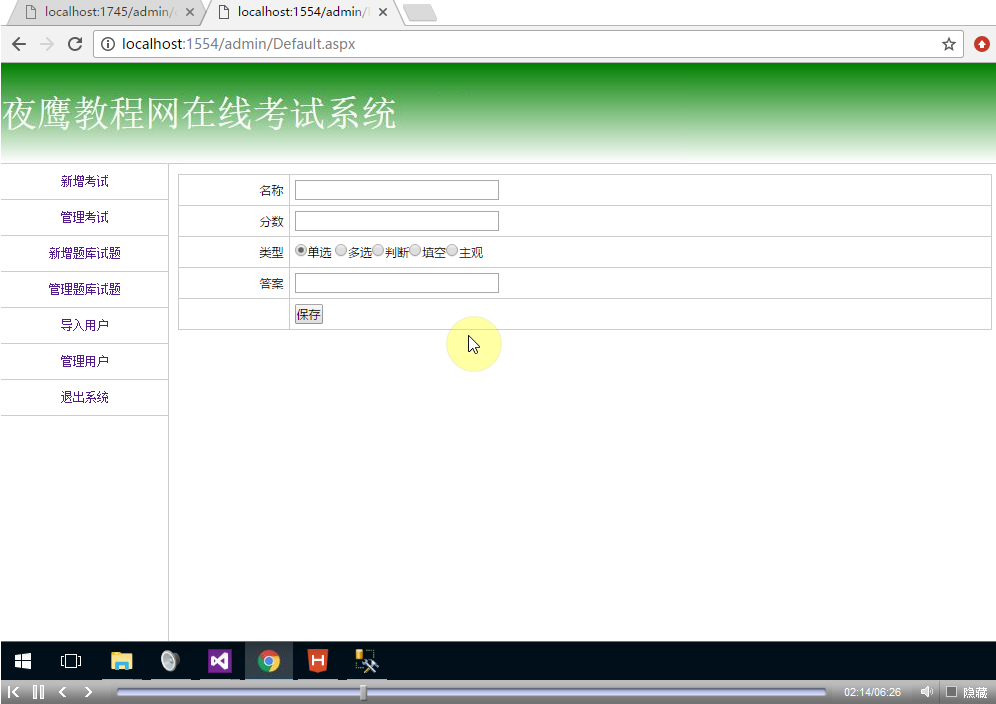Open the round speaker-like app on taskbar
This screenshot has width=996, height=704.
(x=170, y=661)
